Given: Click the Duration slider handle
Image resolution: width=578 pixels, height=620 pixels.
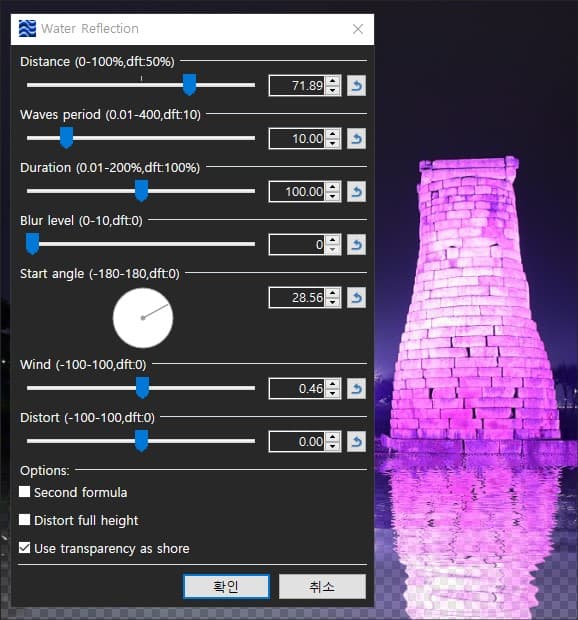Looking at the screenshot, I should tap(142, 191).
